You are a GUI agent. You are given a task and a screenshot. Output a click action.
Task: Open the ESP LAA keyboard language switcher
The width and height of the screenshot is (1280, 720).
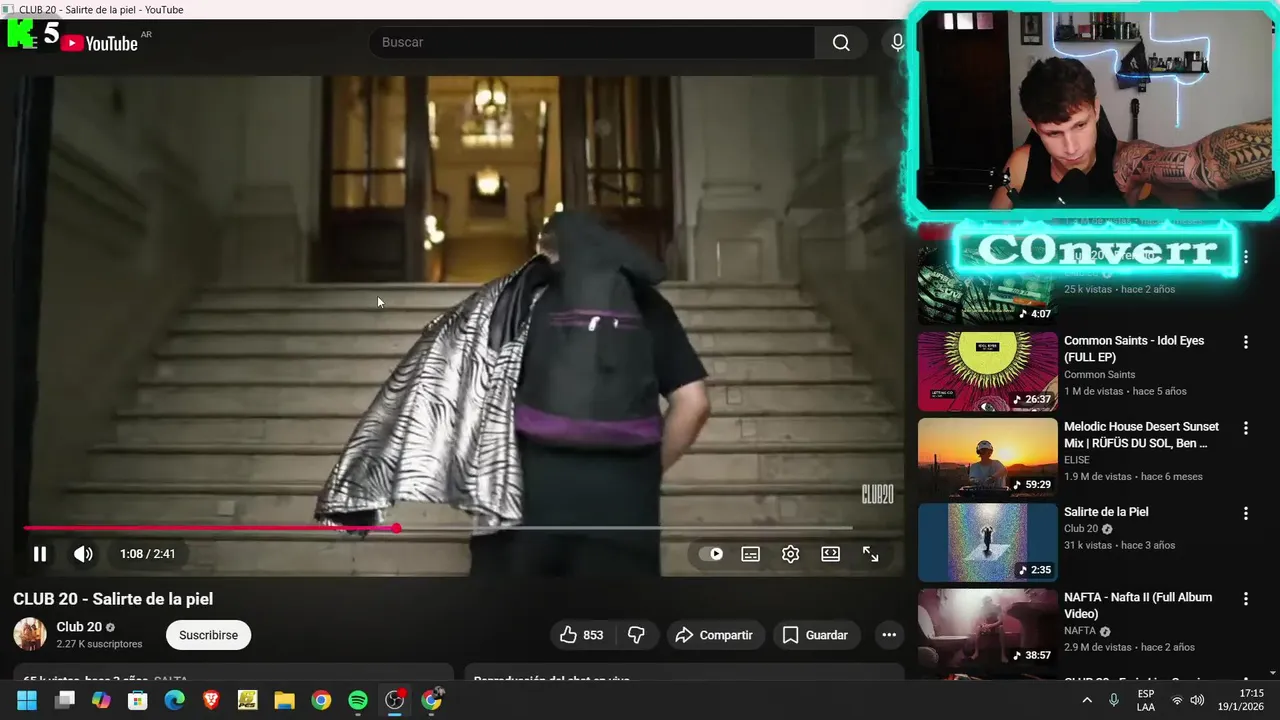point(1146,700)
